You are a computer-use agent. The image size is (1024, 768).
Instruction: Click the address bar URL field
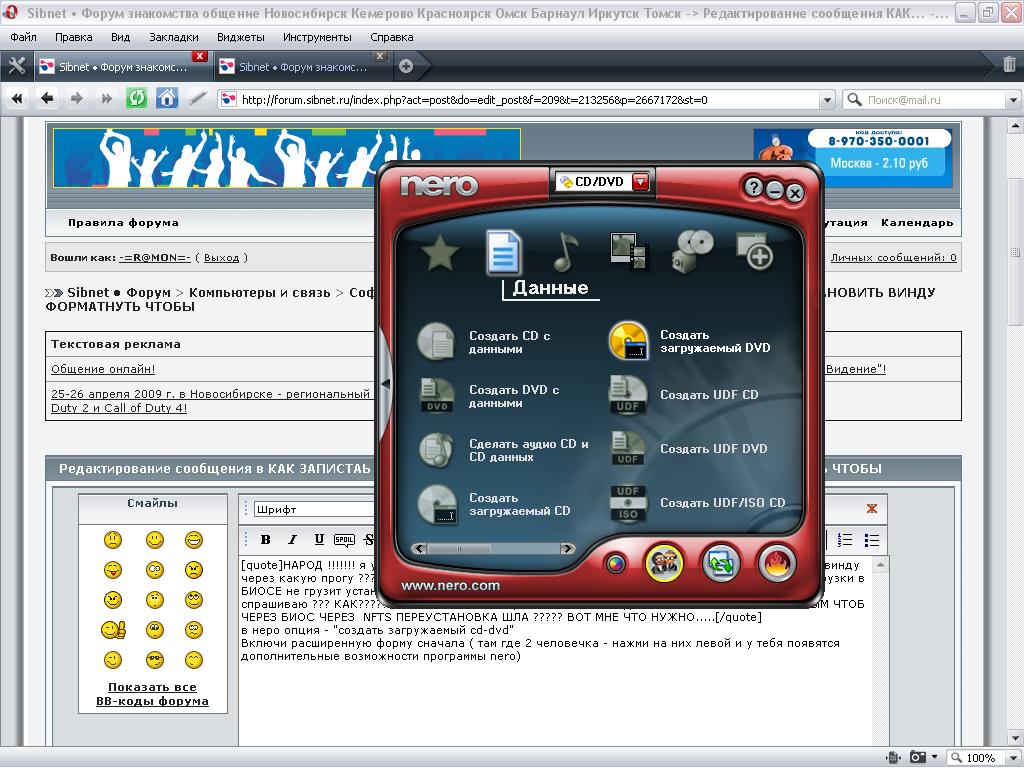click(x=526, y=100)
